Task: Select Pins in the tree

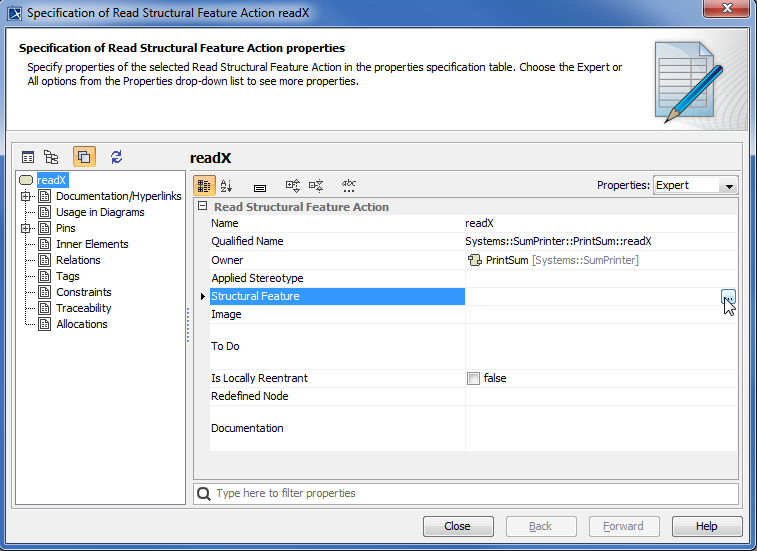Action: tap(66, 228)
